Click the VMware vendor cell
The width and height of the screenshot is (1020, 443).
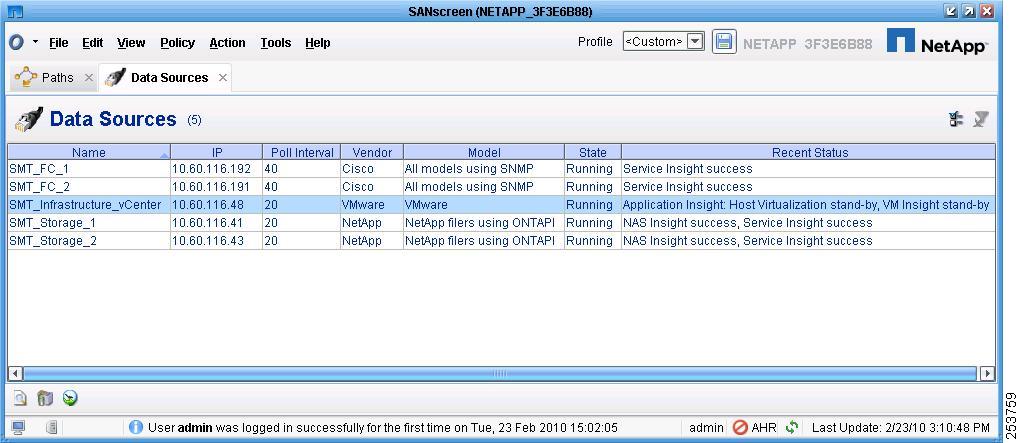pyautogui.click(x=372, y=205)
